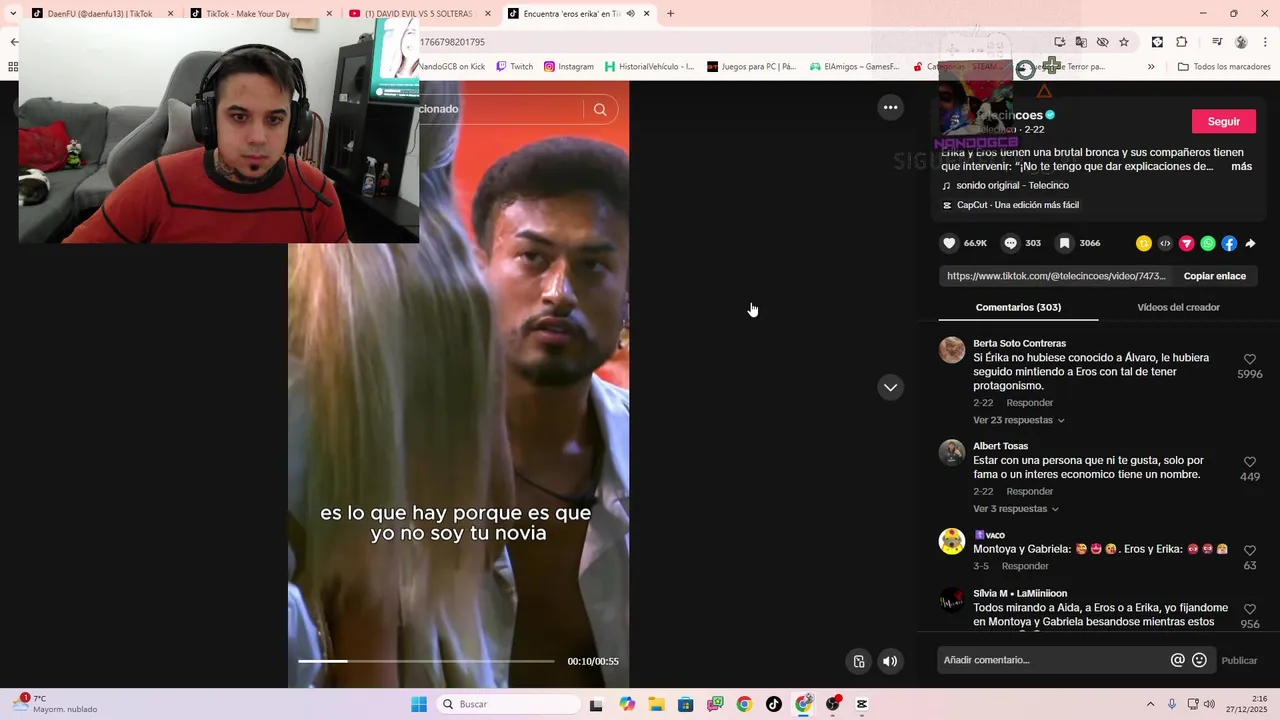Seek using the video progress bar
Image resolution: width=1280 pixels, height=720 pixels.
[x=426, y=661]
